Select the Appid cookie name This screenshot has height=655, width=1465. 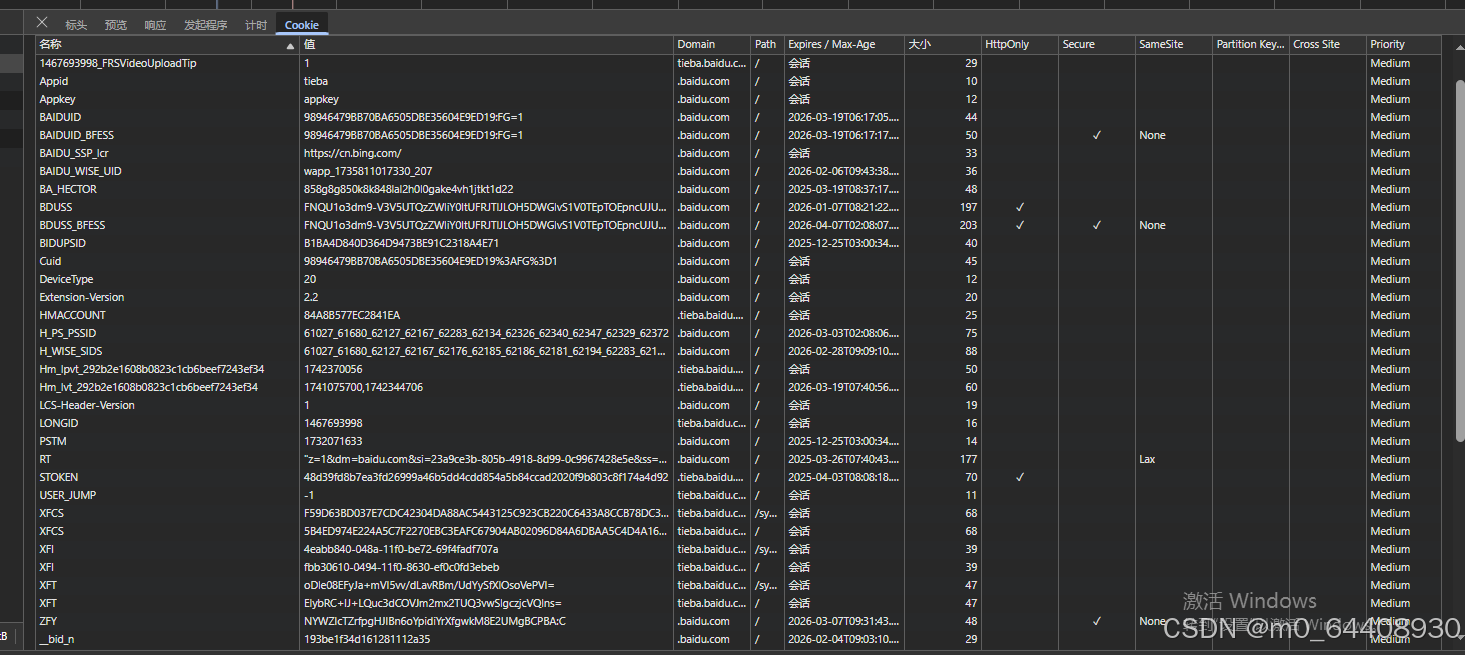(x=54, y=81)
